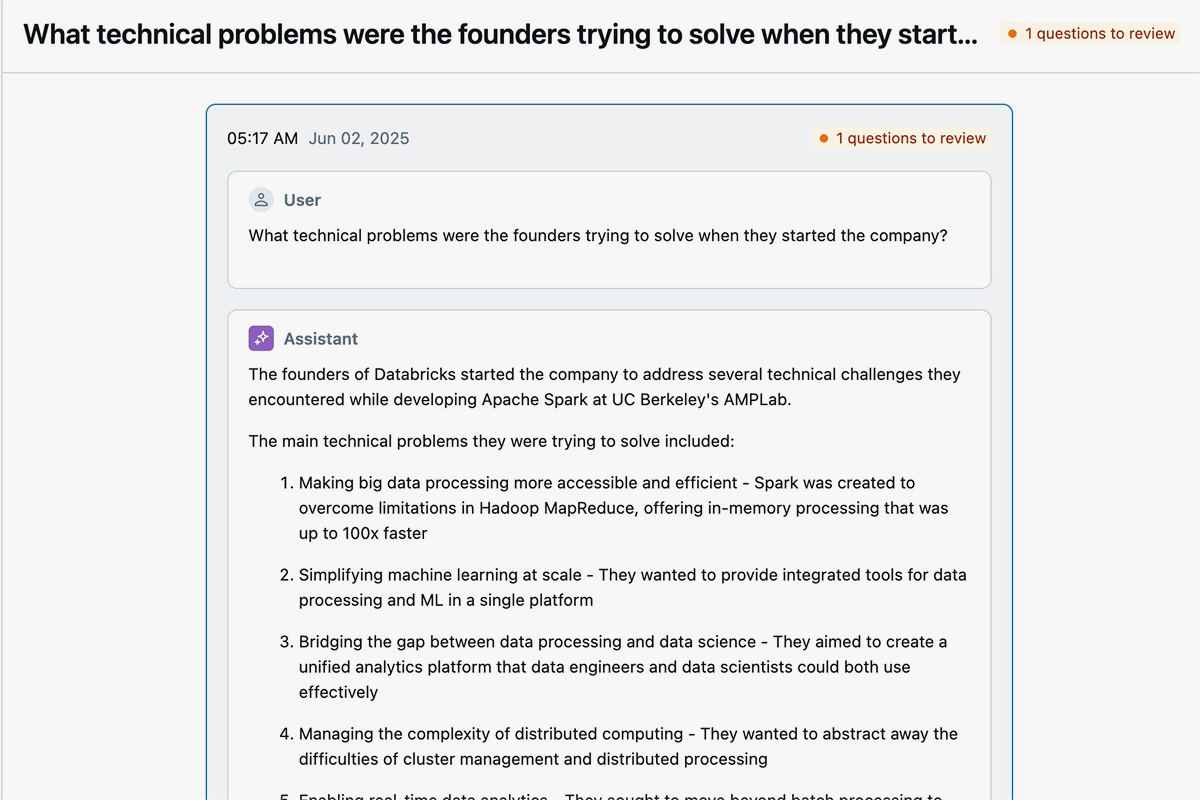Viewport: 1200px width, 800px height.
Task: Click the orange dot inside the conversation card badge
Action: (x=823, y=138)
